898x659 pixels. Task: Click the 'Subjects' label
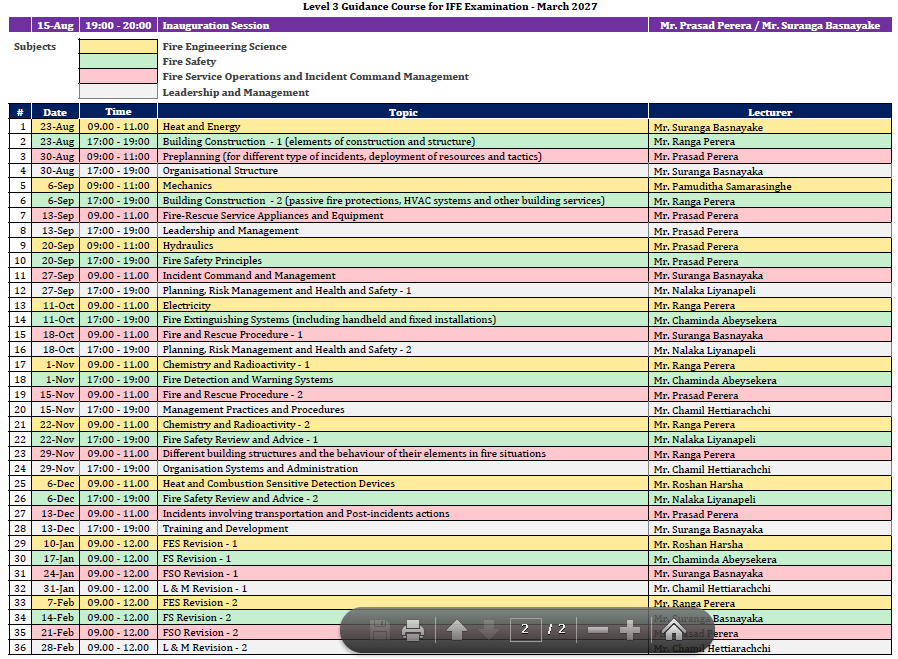(35, 46)
